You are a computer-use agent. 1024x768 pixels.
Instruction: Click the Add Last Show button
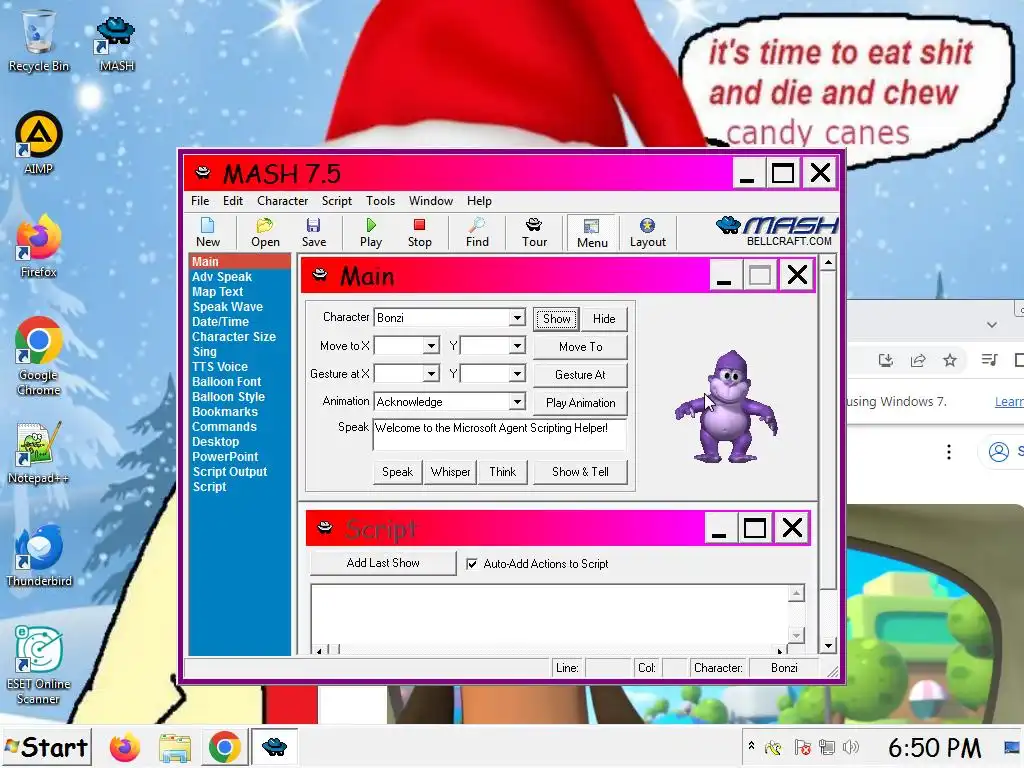coord(383,563)
